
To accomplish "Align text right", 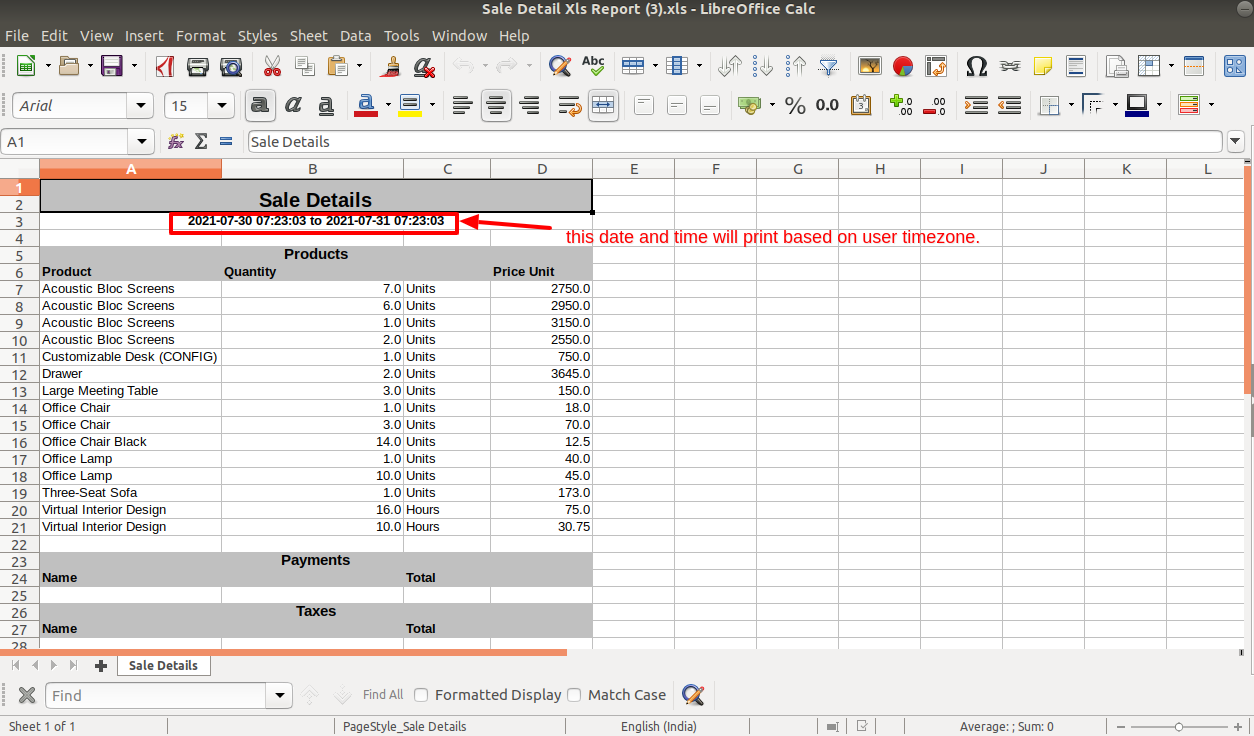I will pyautogui.click(x=529, y=105).
